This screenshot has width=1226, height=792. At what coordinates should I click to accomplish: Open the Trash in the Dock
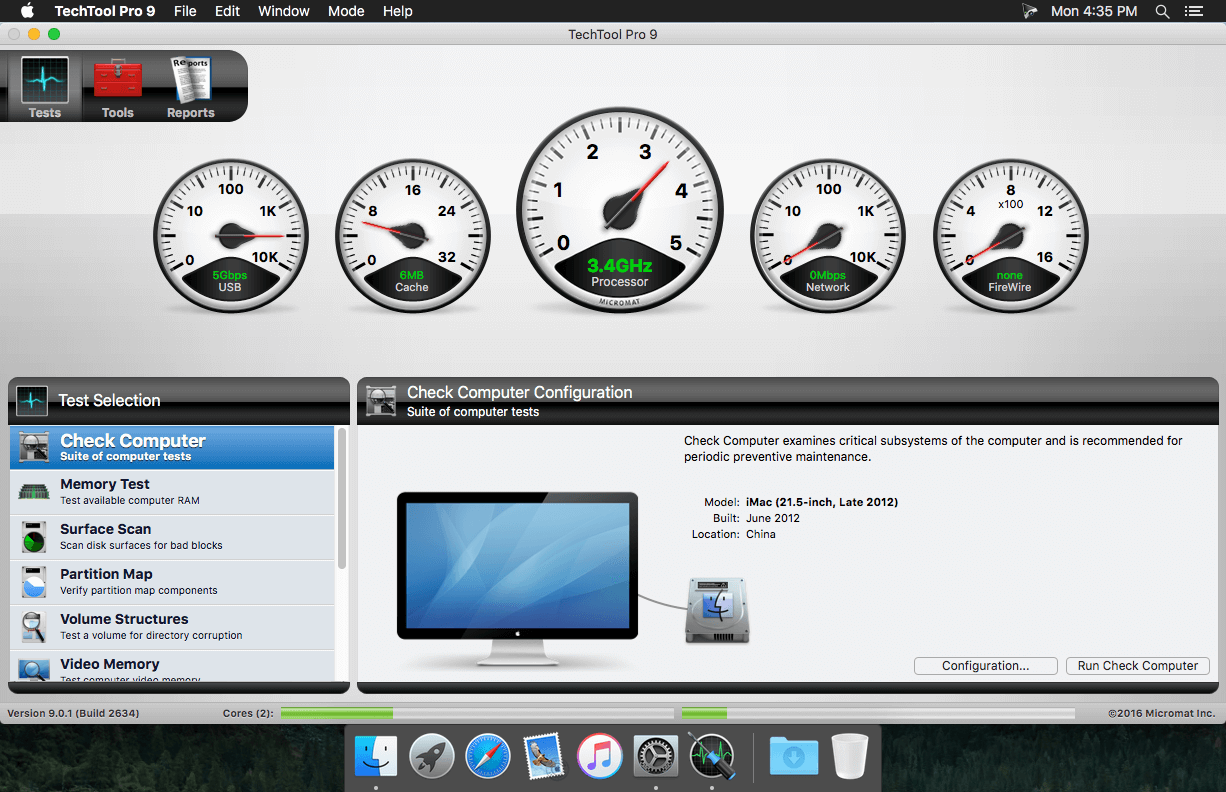pos(850,756)
